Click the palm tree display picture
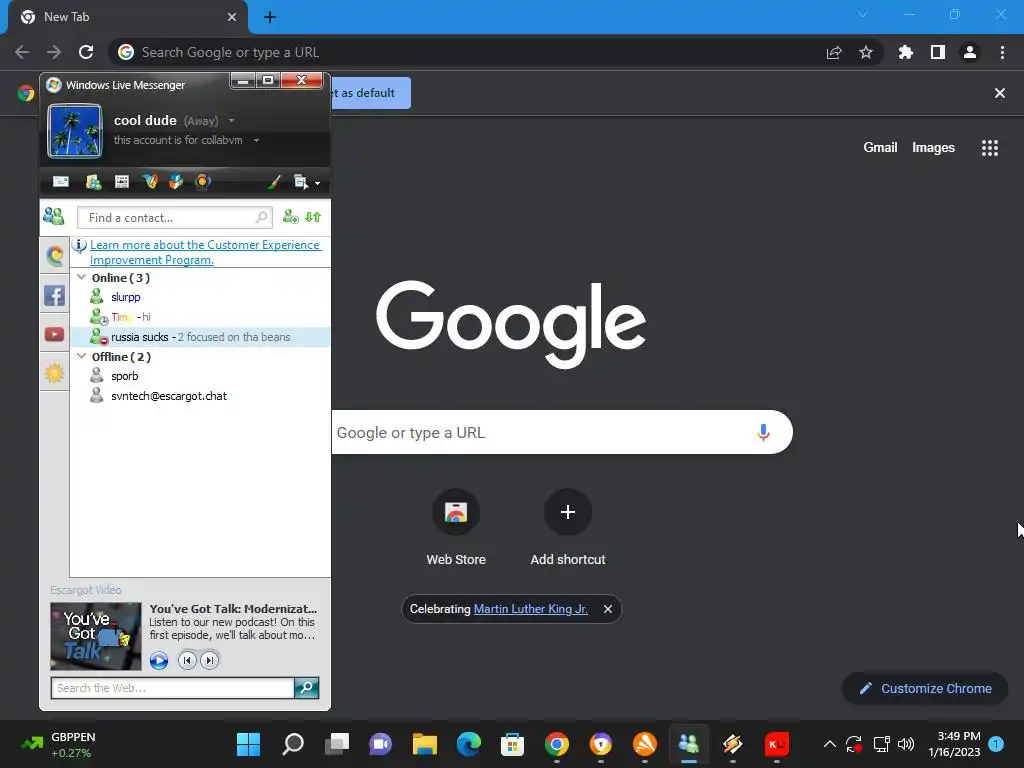1024x768 pixels. click(74, 131)
